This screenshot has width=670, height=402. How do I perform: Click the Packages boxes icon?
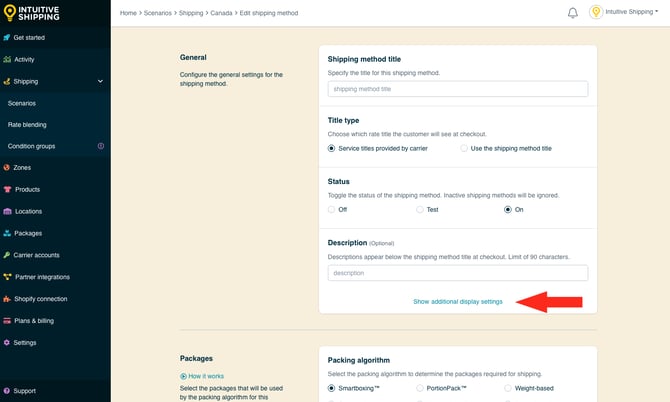coord(7,233)
